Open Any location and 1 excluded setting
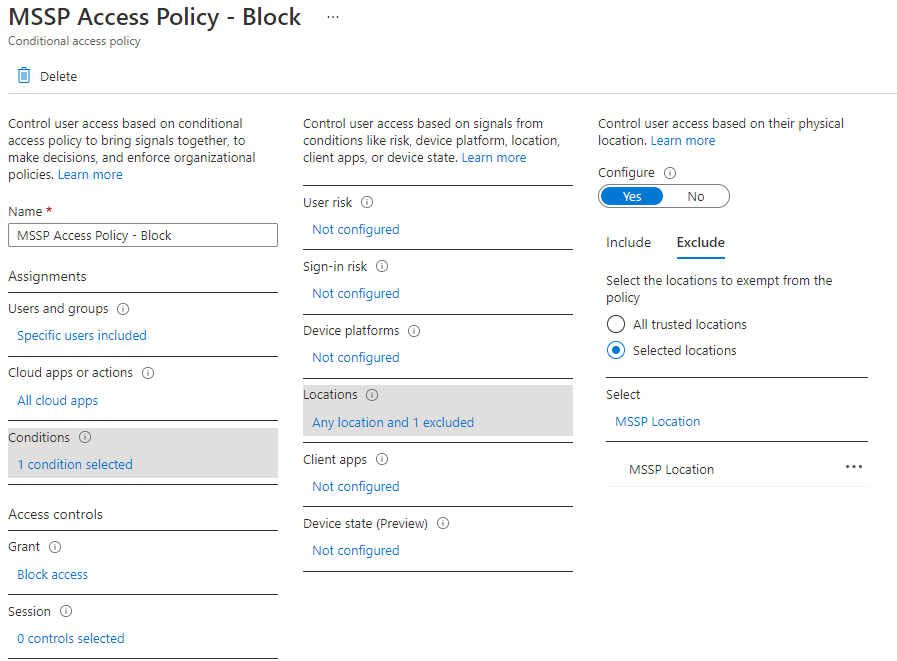Image resolution: width=897 pixels, height=661 pixels. [393, 423]
